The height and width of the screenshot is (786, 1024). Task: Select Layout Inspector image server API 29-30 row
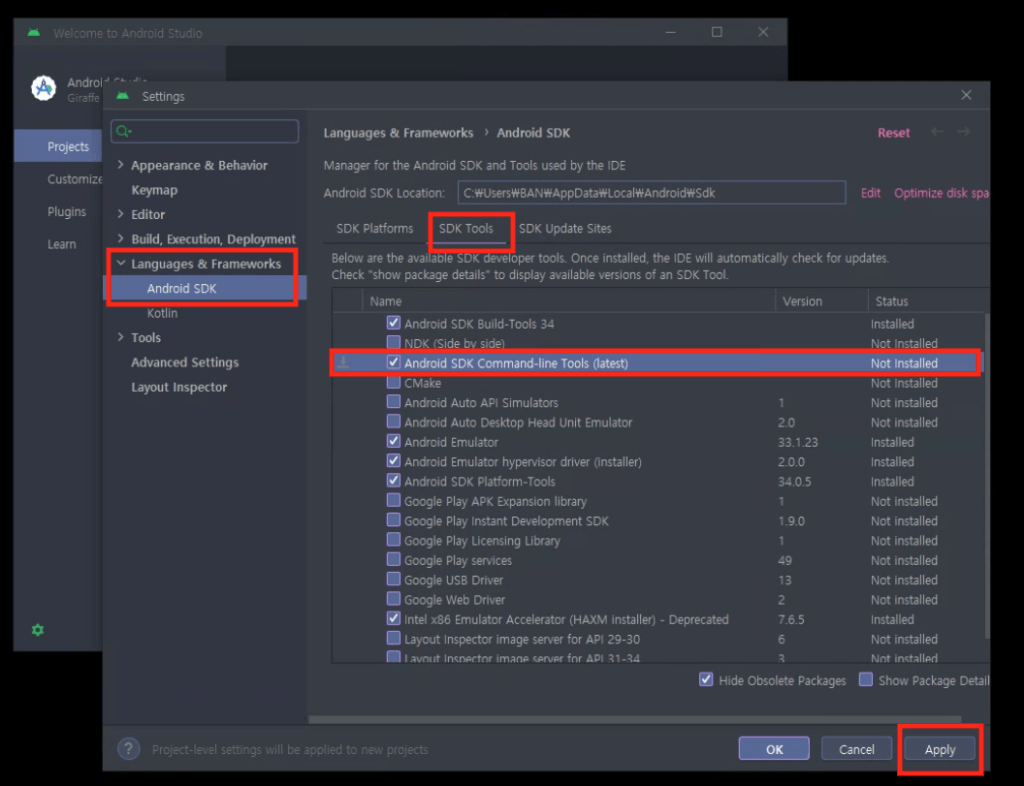click(x=658, y=638)
